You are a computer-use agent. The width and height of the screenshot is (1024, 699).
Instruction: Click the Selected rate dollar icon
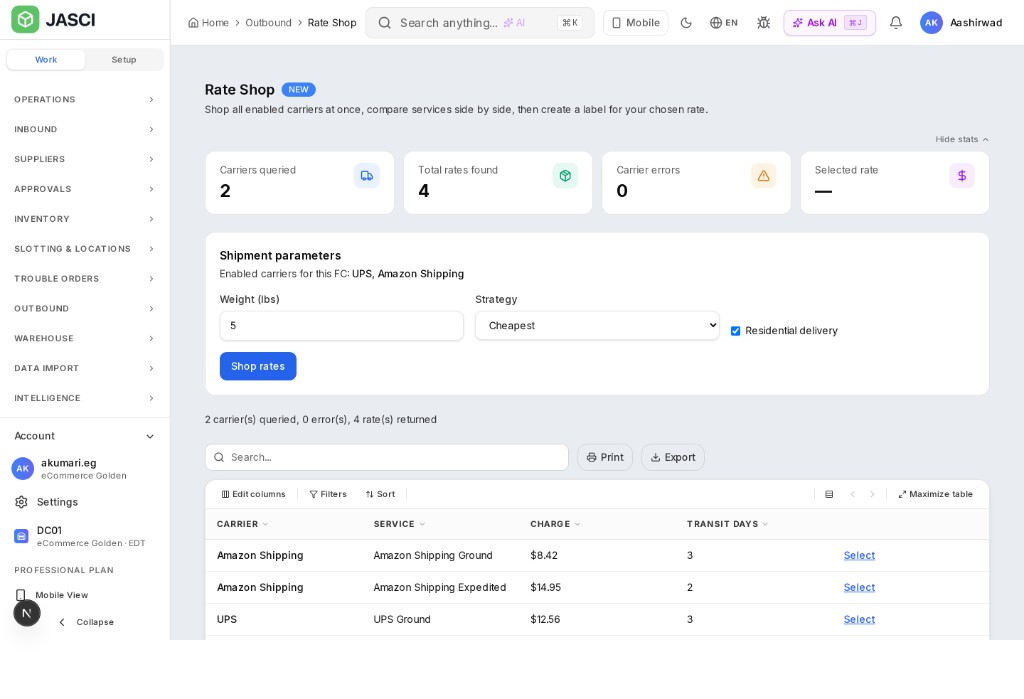[962, 176]
